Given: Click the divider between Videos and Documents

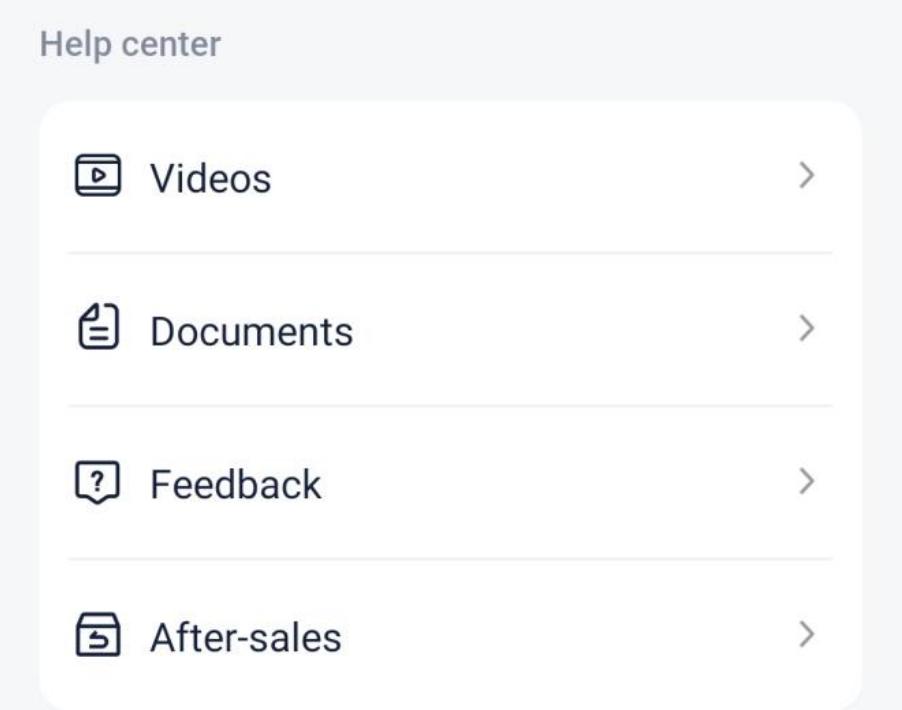Looking at the screenshot, I should pyautogui.click(x=450, y=253).
